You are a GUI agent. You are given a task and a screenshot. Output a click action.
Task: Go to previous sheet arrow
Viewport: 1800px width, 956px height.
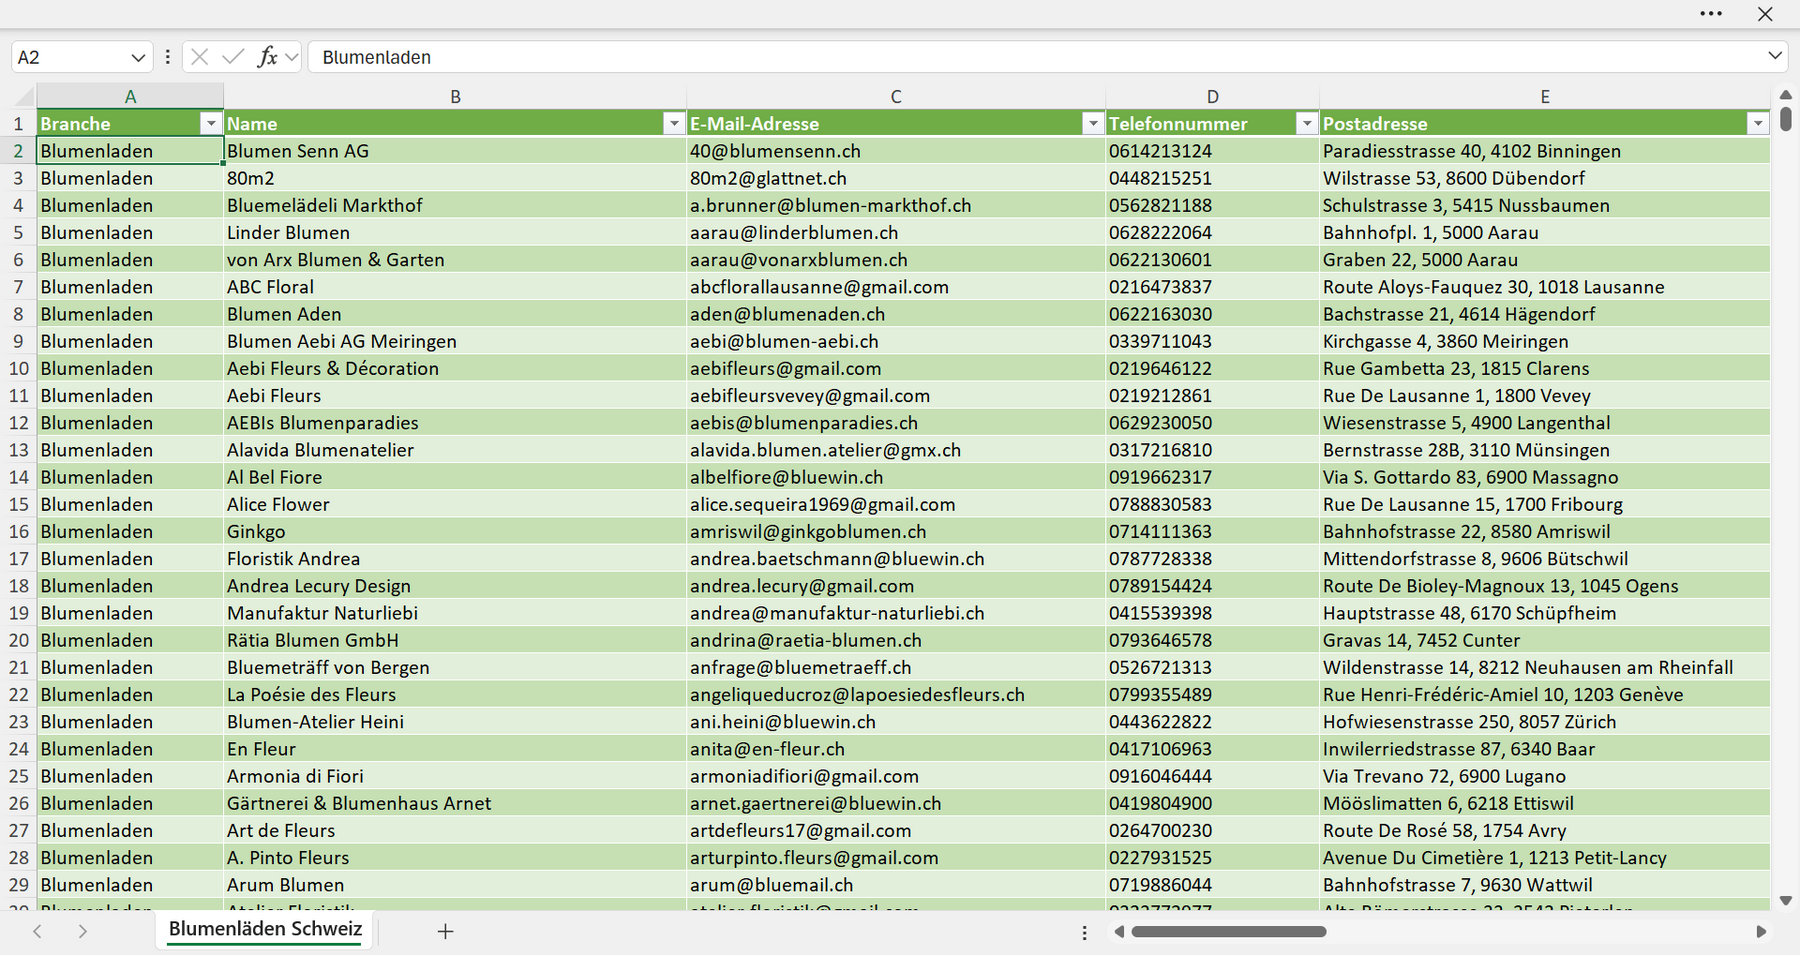tap(37, 931)
